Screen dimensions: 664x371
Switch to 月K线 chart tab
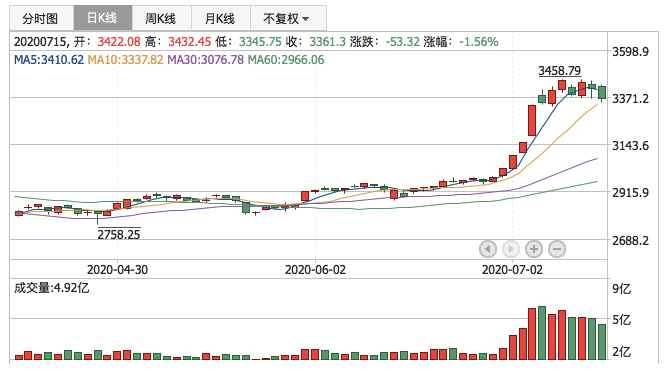click(x=221, y=18)
